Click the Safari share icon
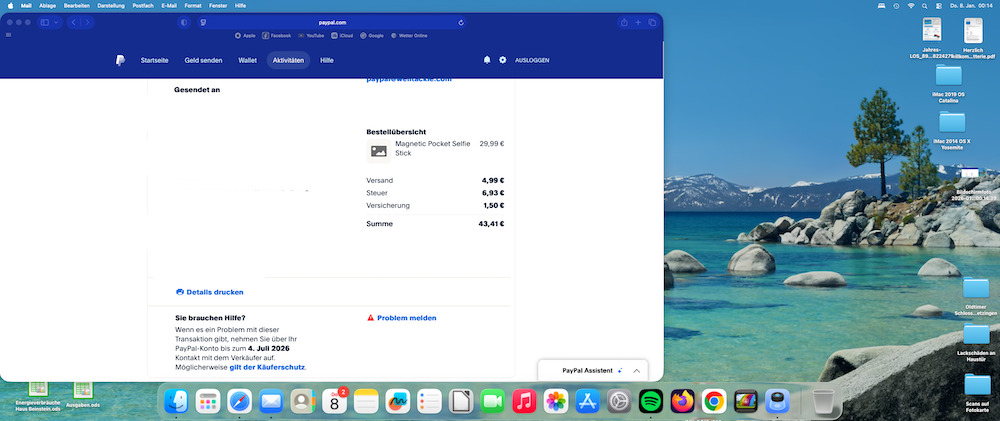The image size is (1000, 421). click(624, 22)
